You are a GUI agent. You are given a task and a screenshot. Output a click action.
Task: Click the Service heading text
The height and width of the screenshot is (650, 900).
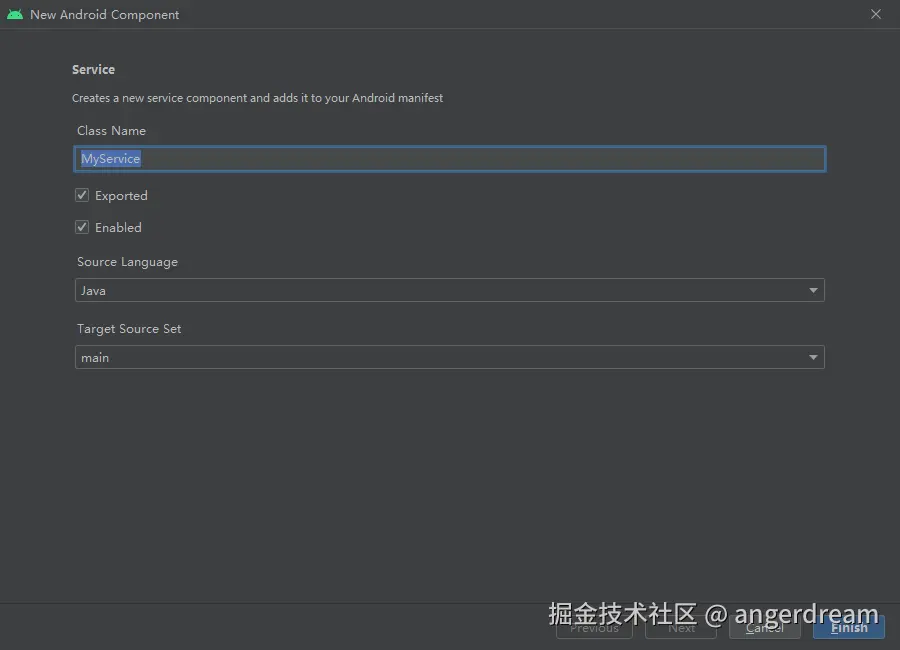pyautogui.click(x=94, y=69)
